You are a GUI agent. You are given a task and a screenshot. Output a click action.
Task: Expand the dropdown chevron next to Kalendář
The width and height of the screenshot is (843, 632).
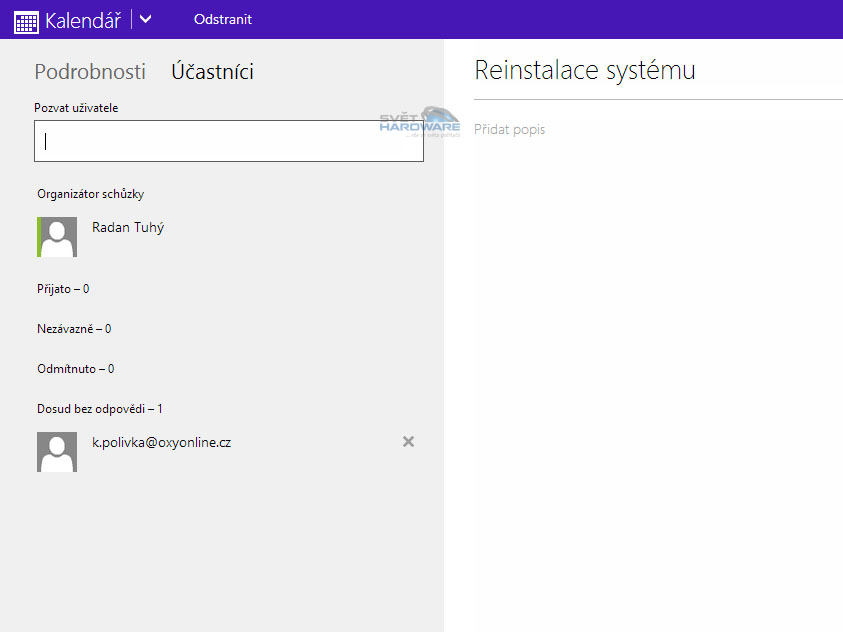[x=146, y=19]
